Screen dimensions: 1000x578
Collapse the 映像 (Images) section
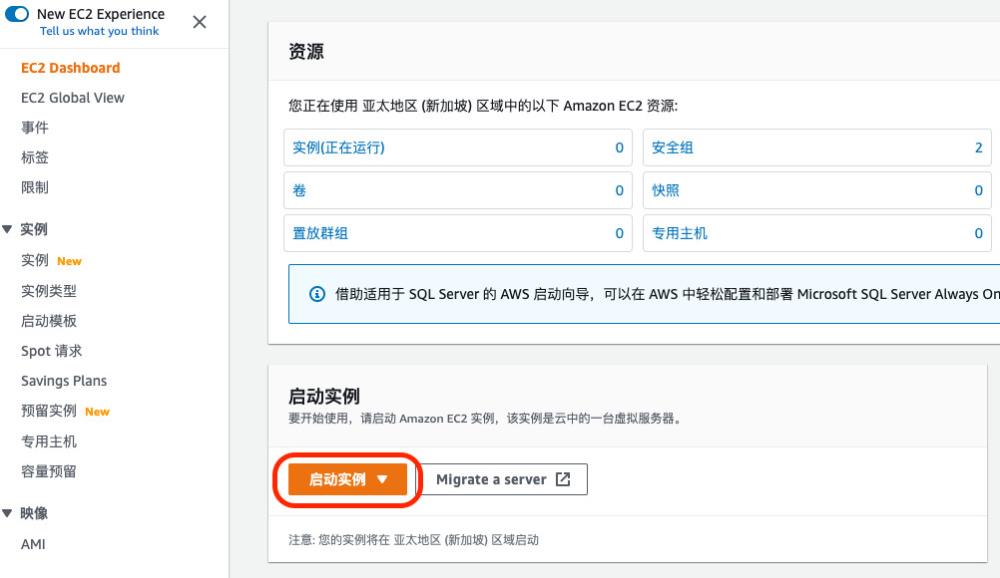coord(11,513)
